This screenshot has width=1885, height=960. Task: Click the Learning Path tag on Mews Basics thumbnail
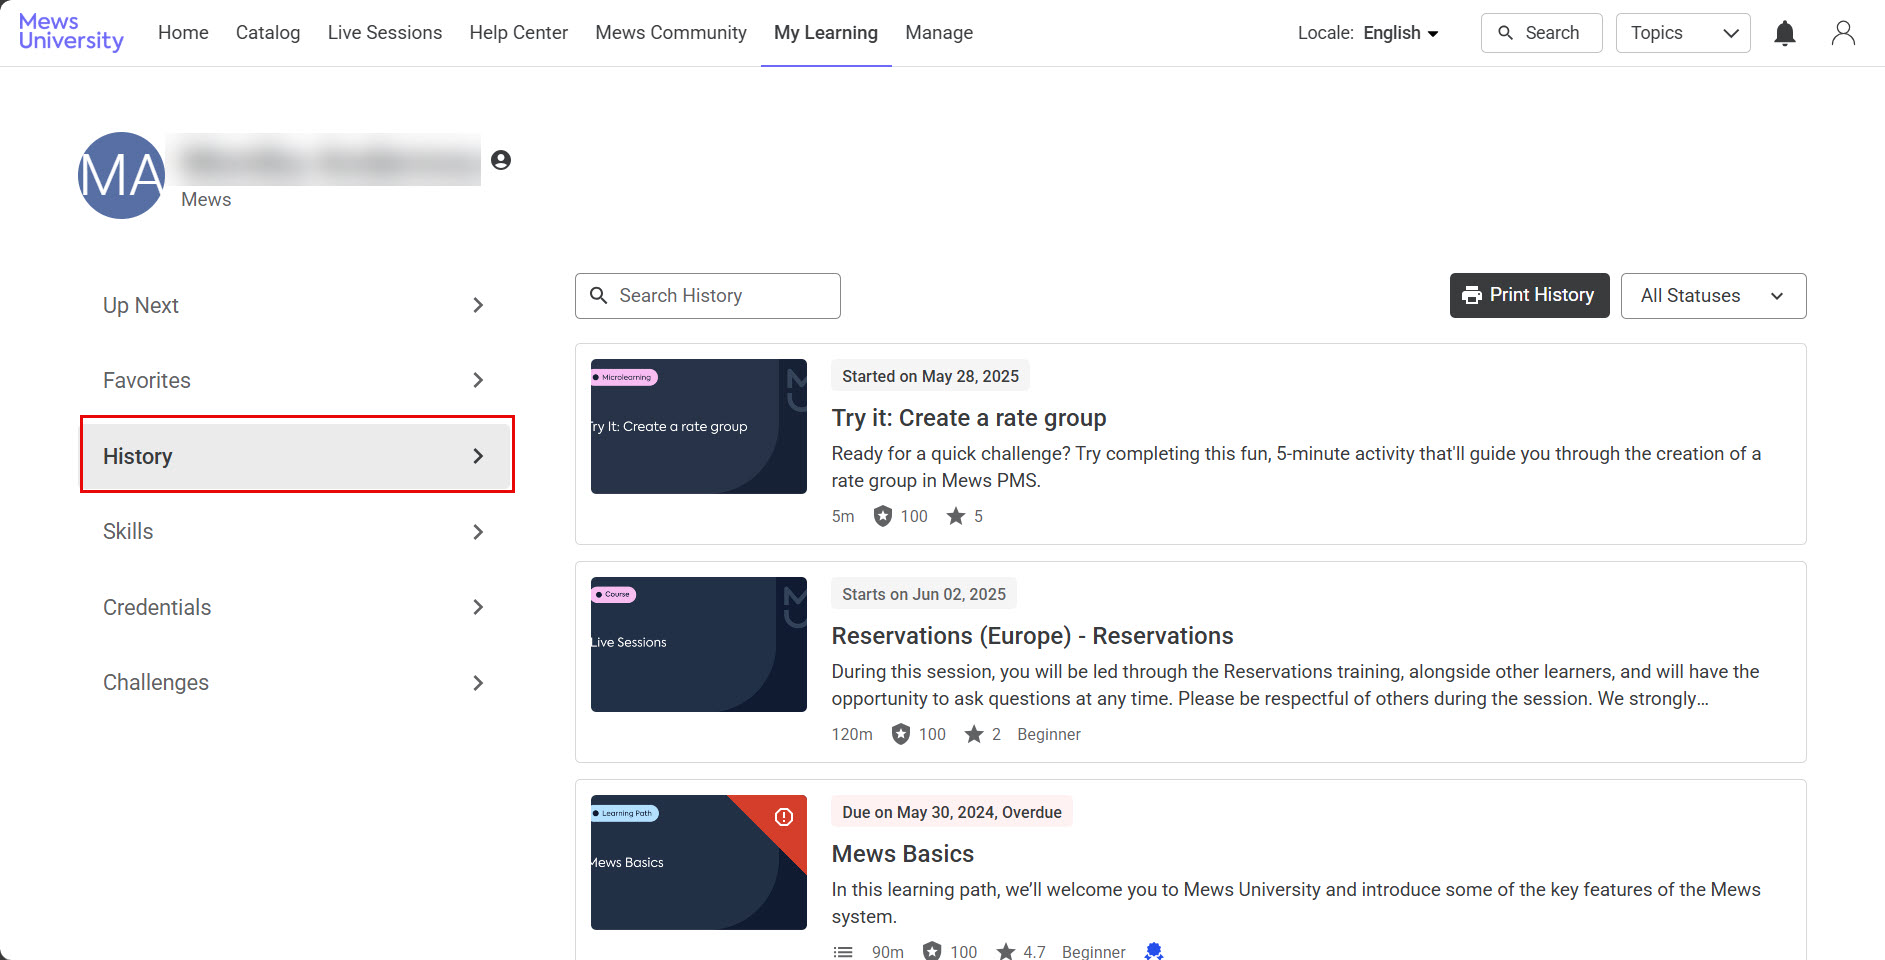click(625, 813)
